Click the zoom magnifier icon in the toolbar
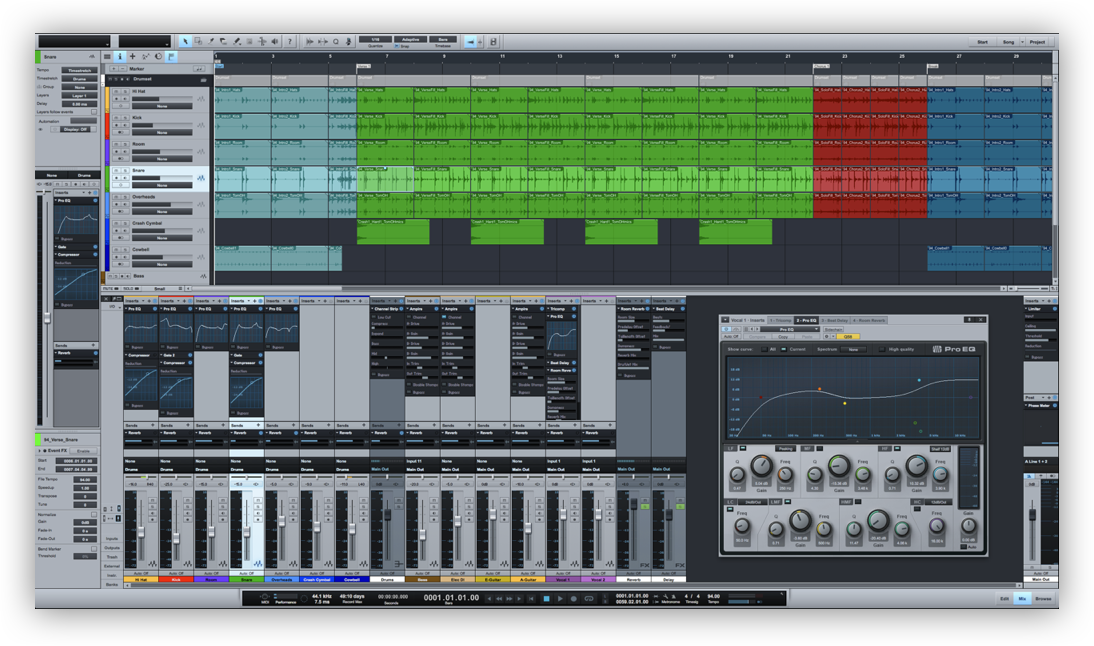The image size is (1094, 646). pos(336,42)
